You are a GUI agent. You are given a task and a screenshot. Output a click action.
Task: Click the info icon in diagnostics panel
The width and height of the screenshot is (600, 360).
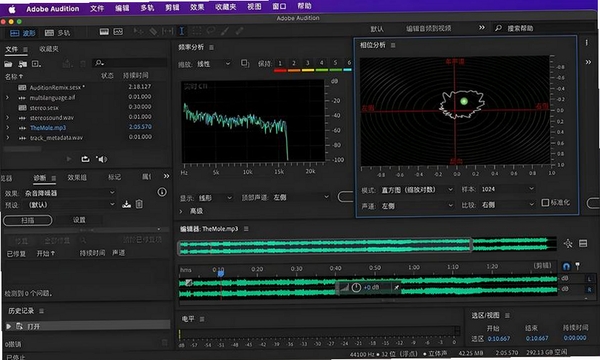point(162,192)
